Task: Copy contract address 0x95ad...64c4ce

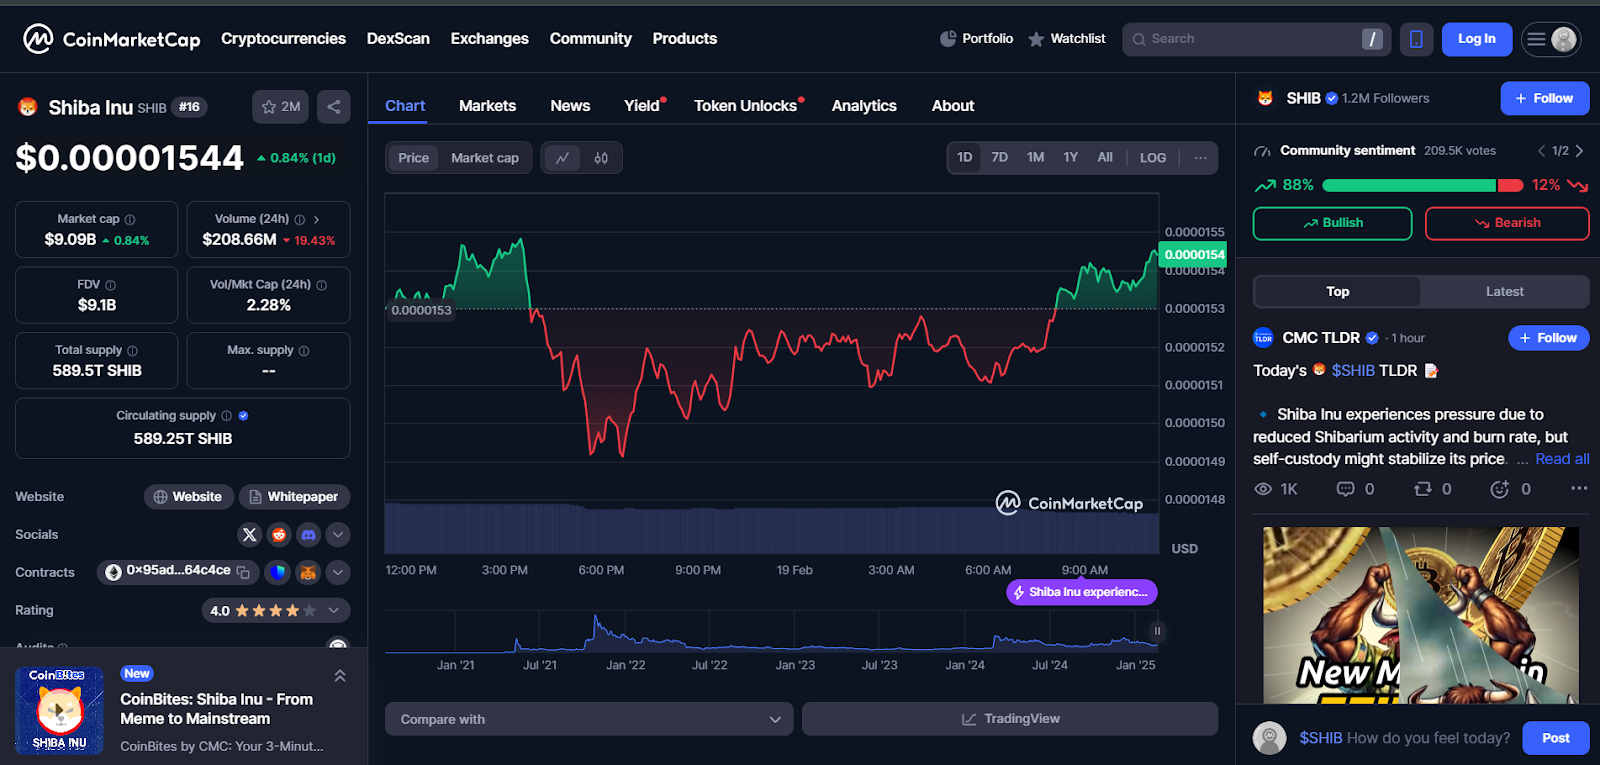Action: coord(243,572)
